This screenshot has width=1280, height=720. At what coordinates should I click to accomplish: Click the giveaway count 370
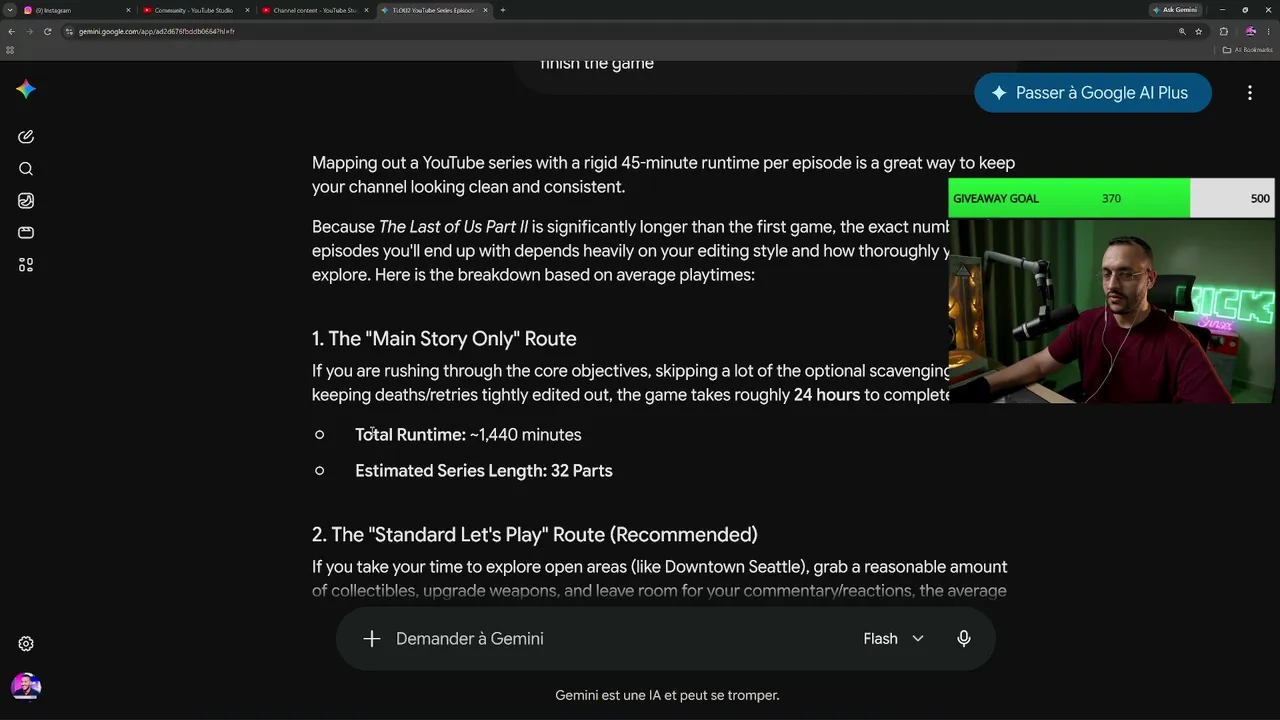[x=1111, y=198]
